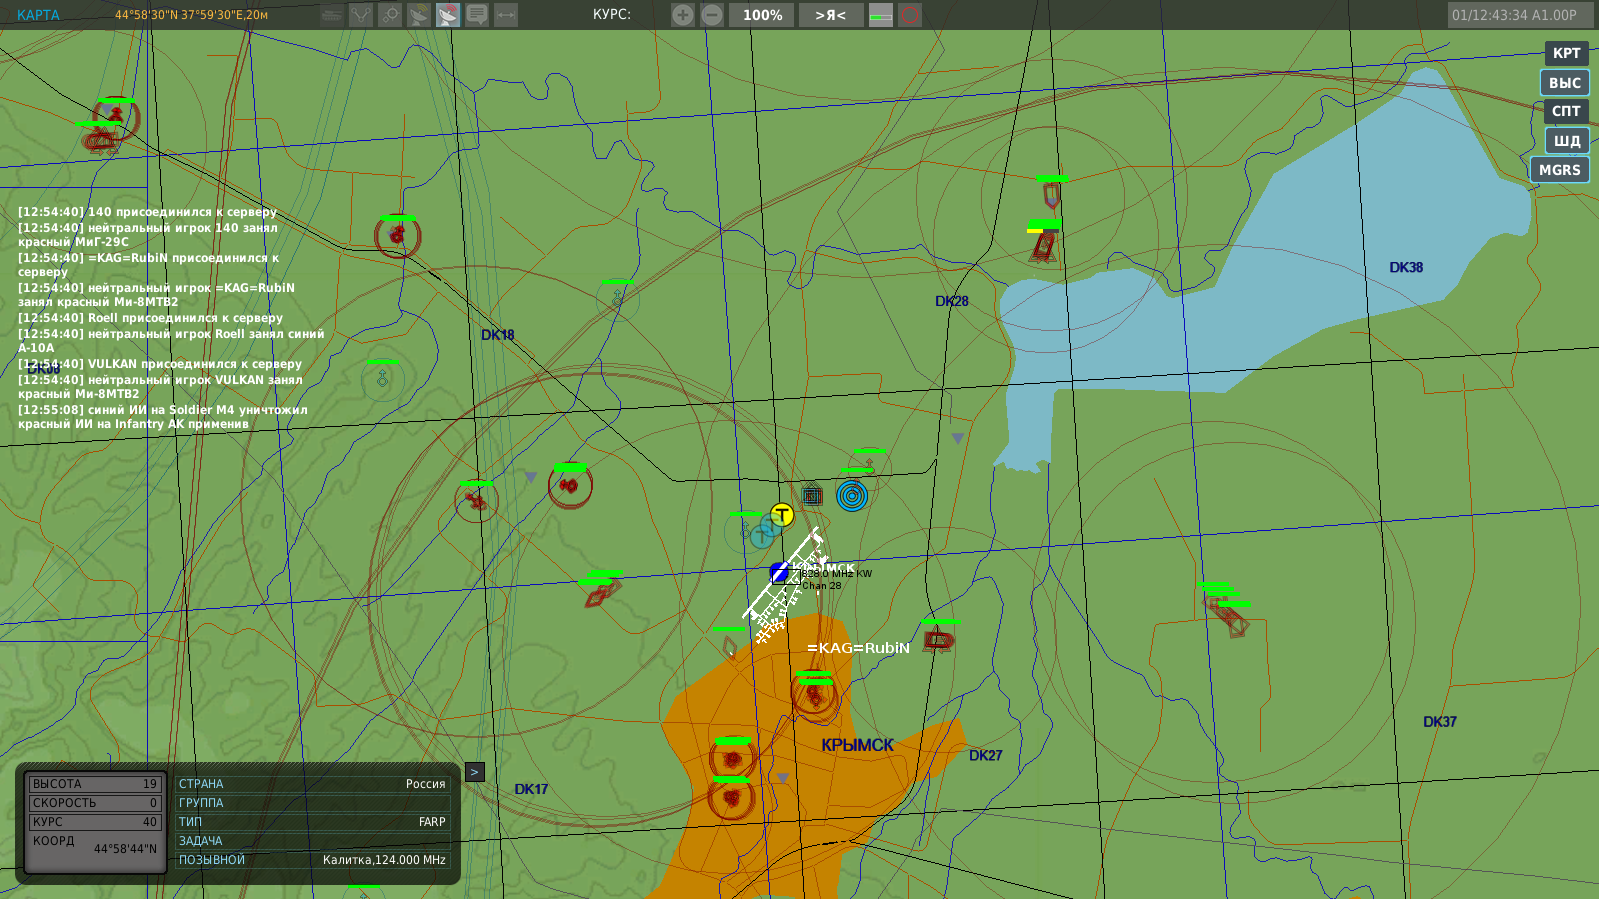Toggle the green unit health bars icon
Viewport: 1599px width, 899px height.
881,15
